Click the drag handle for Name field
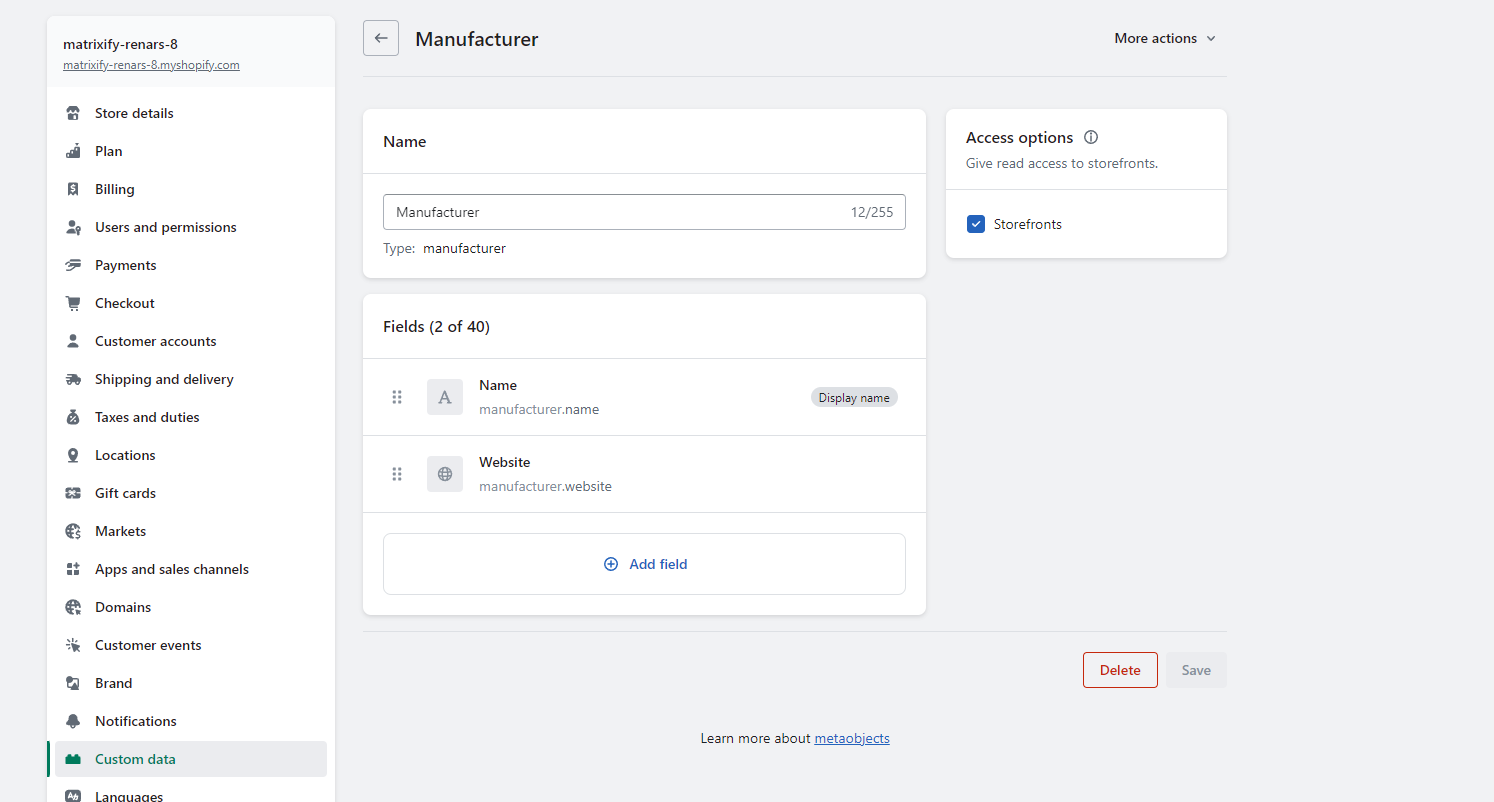The image size is (1494, 802). (x=397, y=397)
